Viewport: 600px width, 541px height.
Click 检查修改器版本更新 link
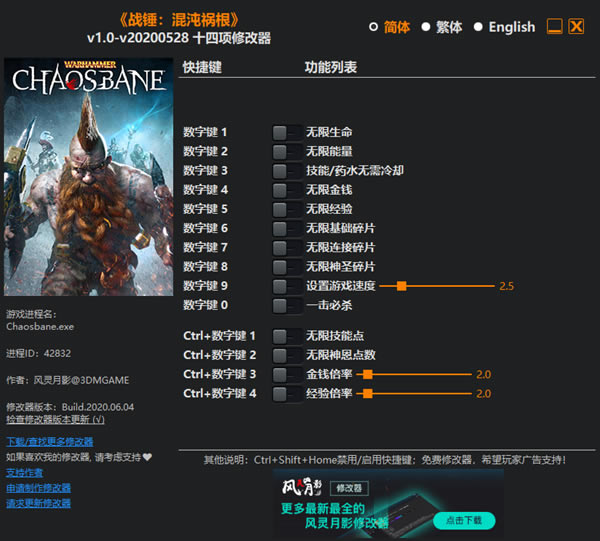pos(55,419)
